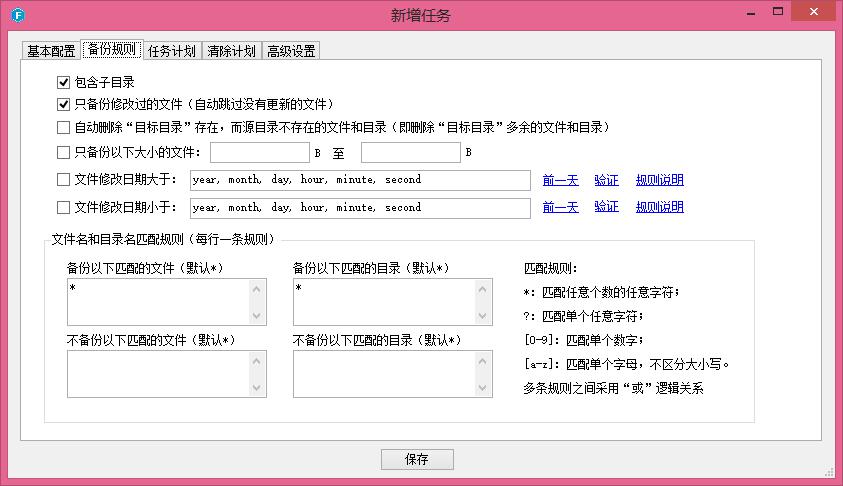The height and width of the screenshot is (486, 843).
Task: Minimize the 新增任务 window
Action: click(x=751, y=12)
